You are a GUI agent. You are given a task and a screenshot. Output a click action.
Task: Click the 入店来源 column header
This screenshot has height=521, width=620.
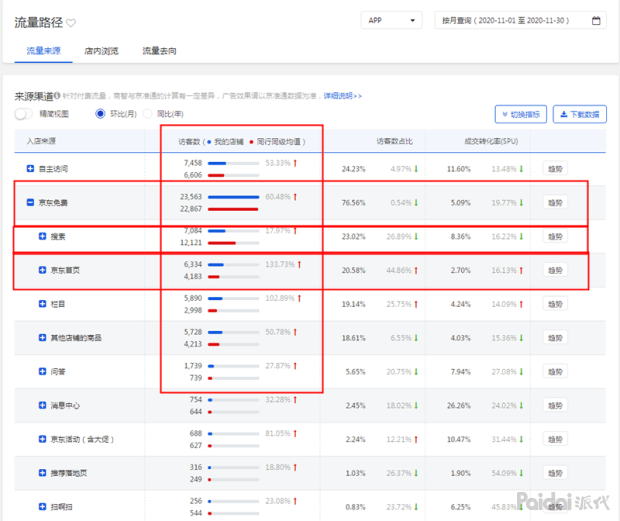[41, 141]
